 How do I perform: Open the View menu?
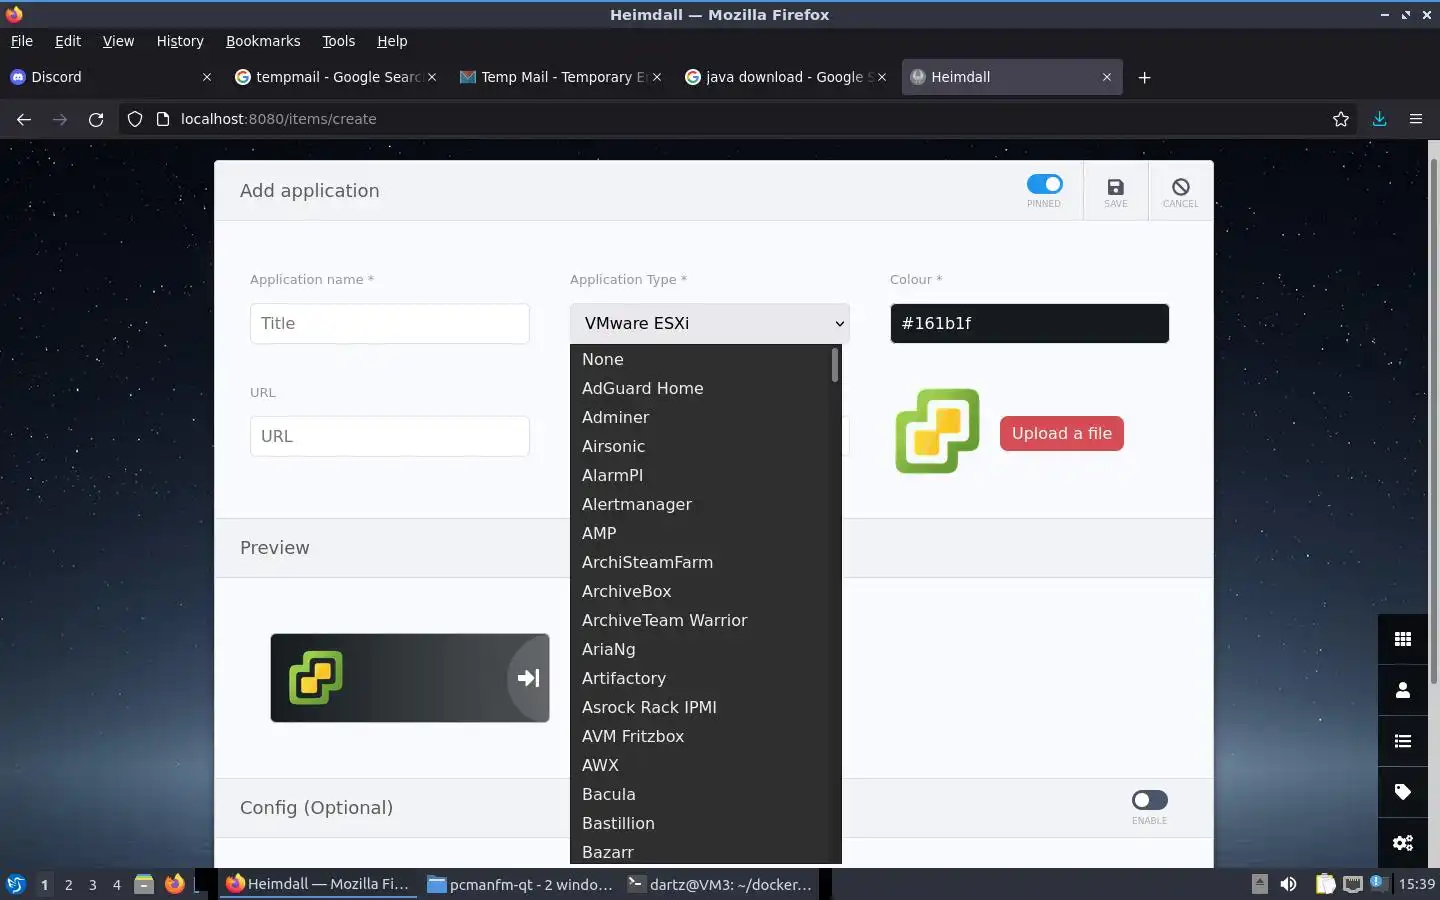(x=118, y=41)
